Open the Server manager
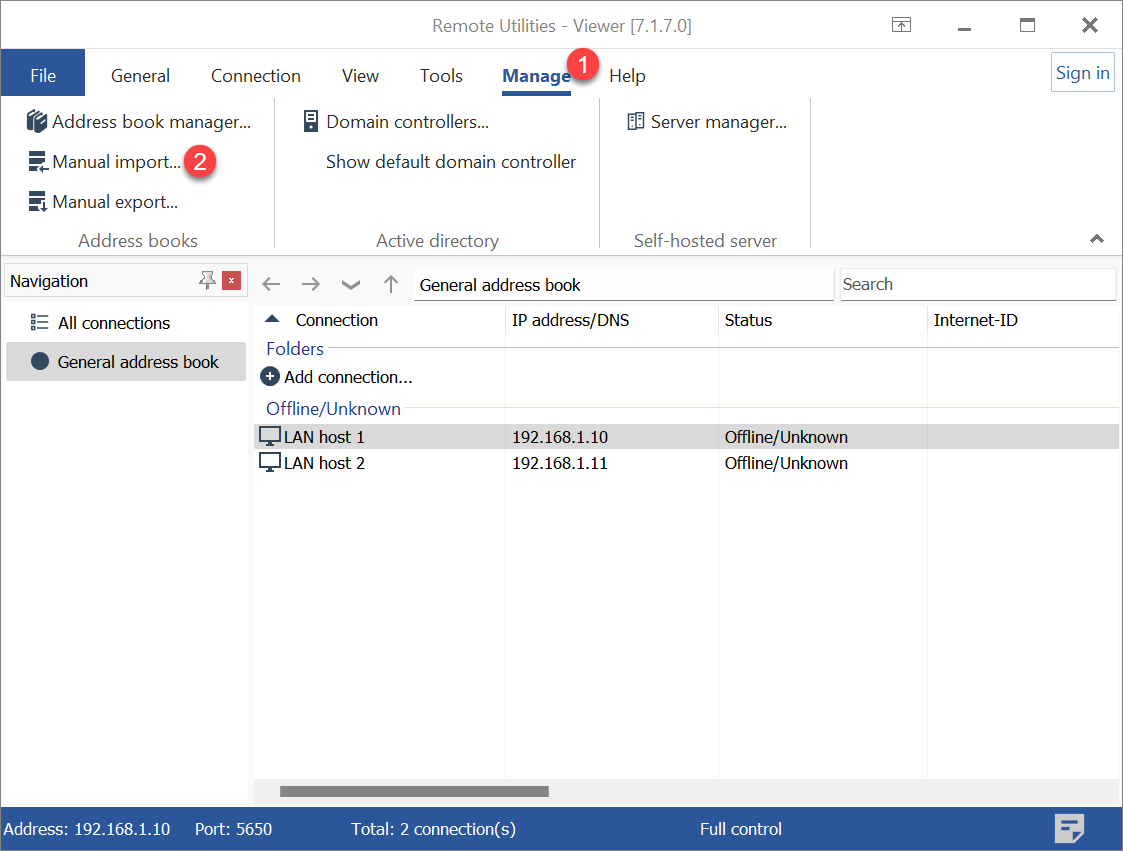 click(x=707, y=122)
